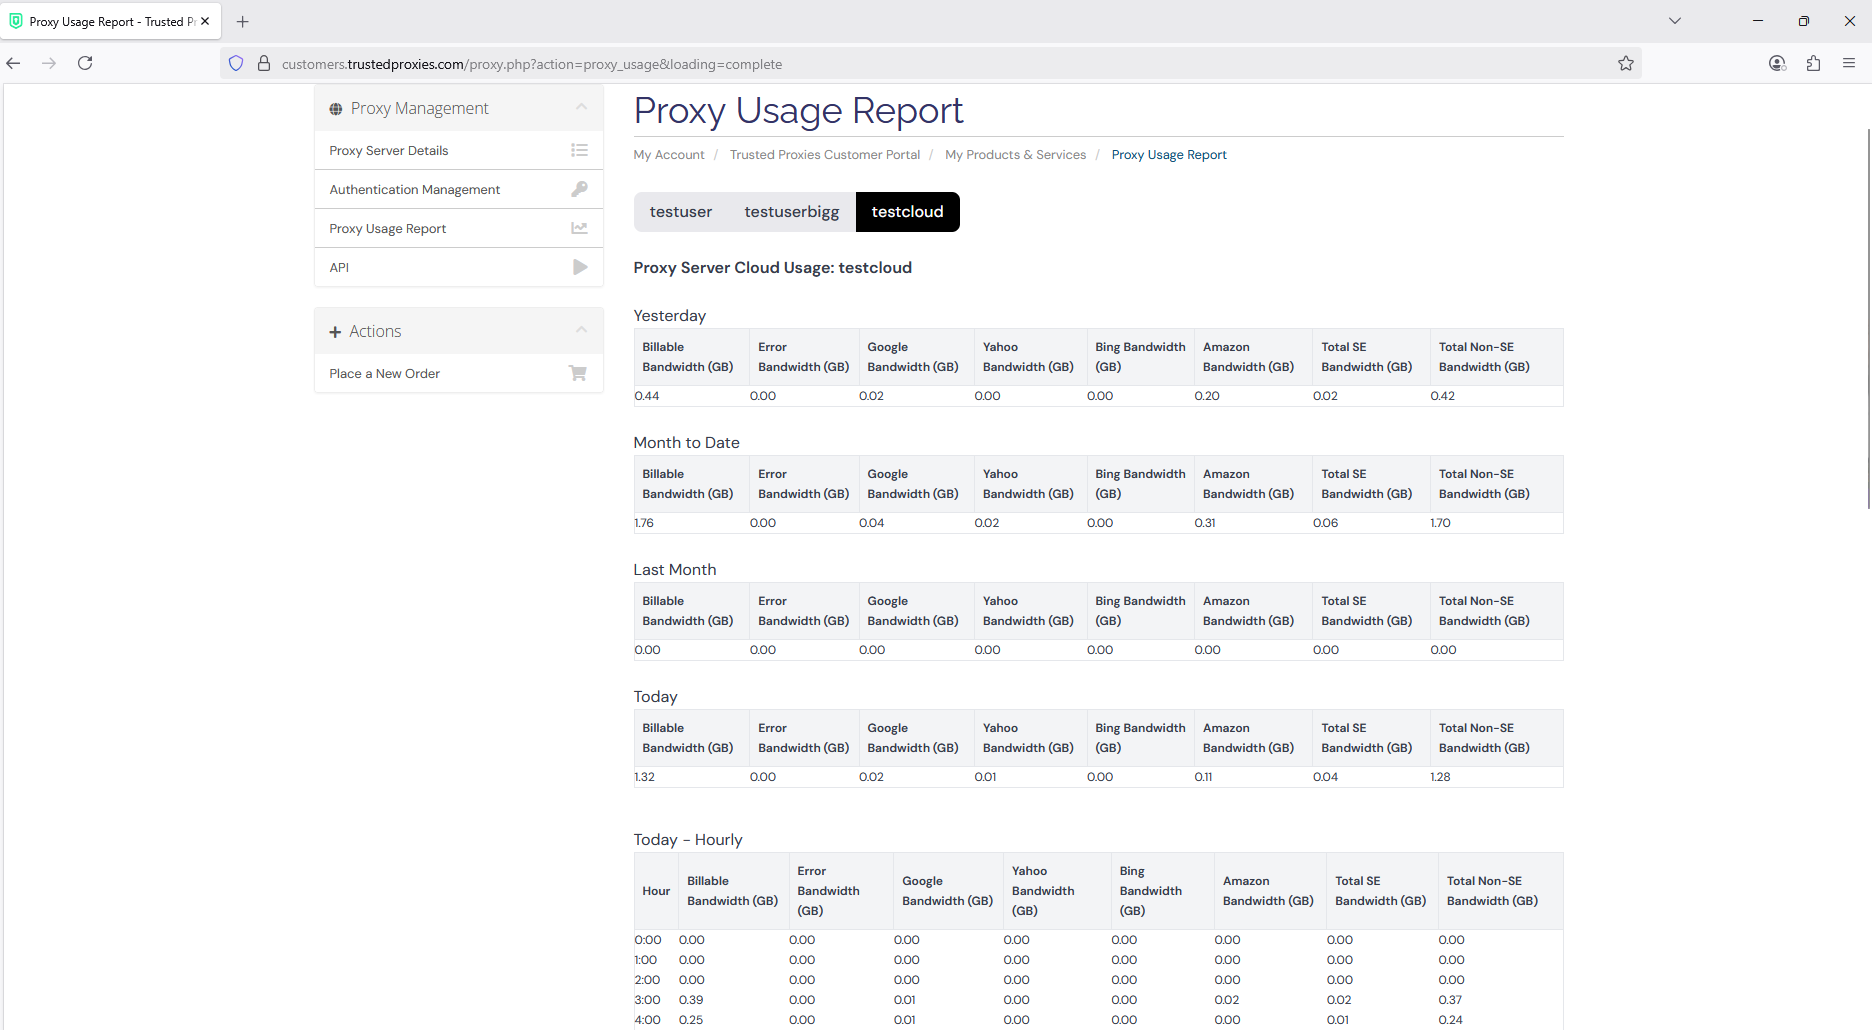This screenshot has height=1030, width=1872.
Task: Click the 3:00 hour row label
Action: (647, 1000)
